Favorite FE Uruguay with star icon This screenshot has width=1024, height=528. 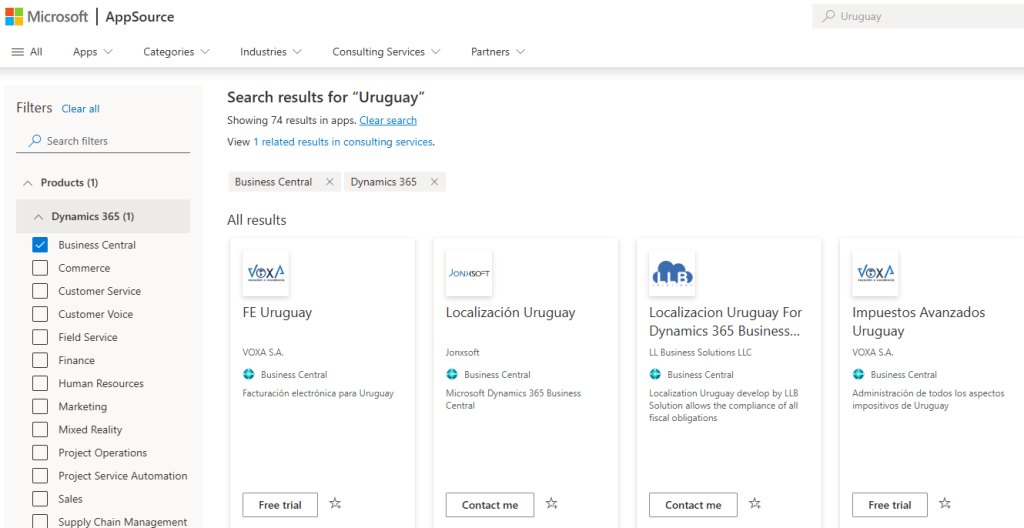point(335,504)
